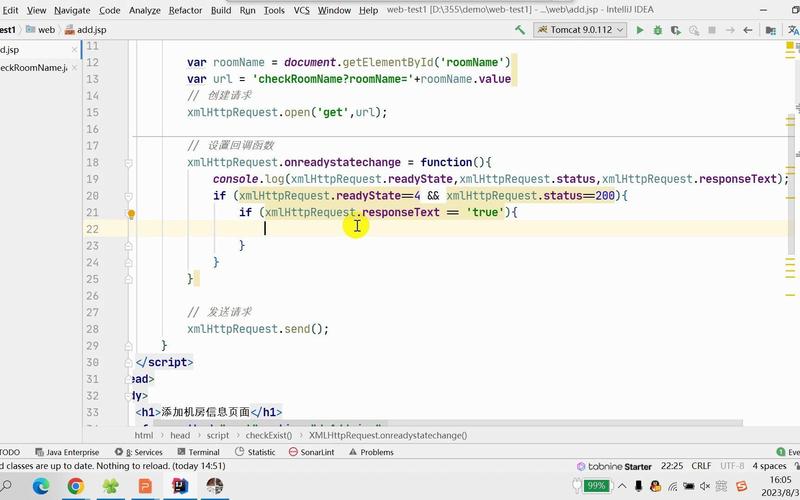The height and width of the screenshot is (500, 800).
Task: Click the yellow inspection indicator at top right
Action: [x=790, y=46]
